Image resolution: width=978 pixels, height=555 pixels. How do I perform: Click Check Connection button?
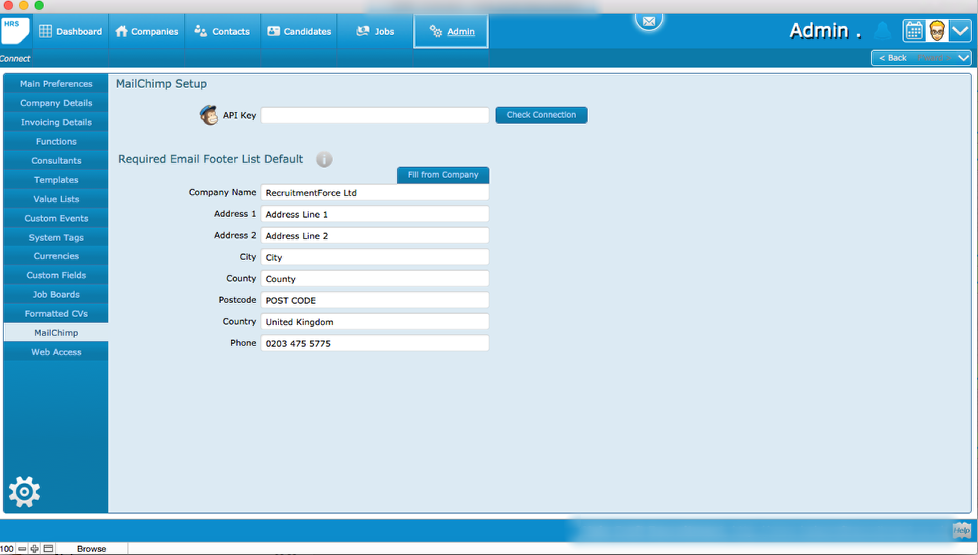[x=541, y=115]
